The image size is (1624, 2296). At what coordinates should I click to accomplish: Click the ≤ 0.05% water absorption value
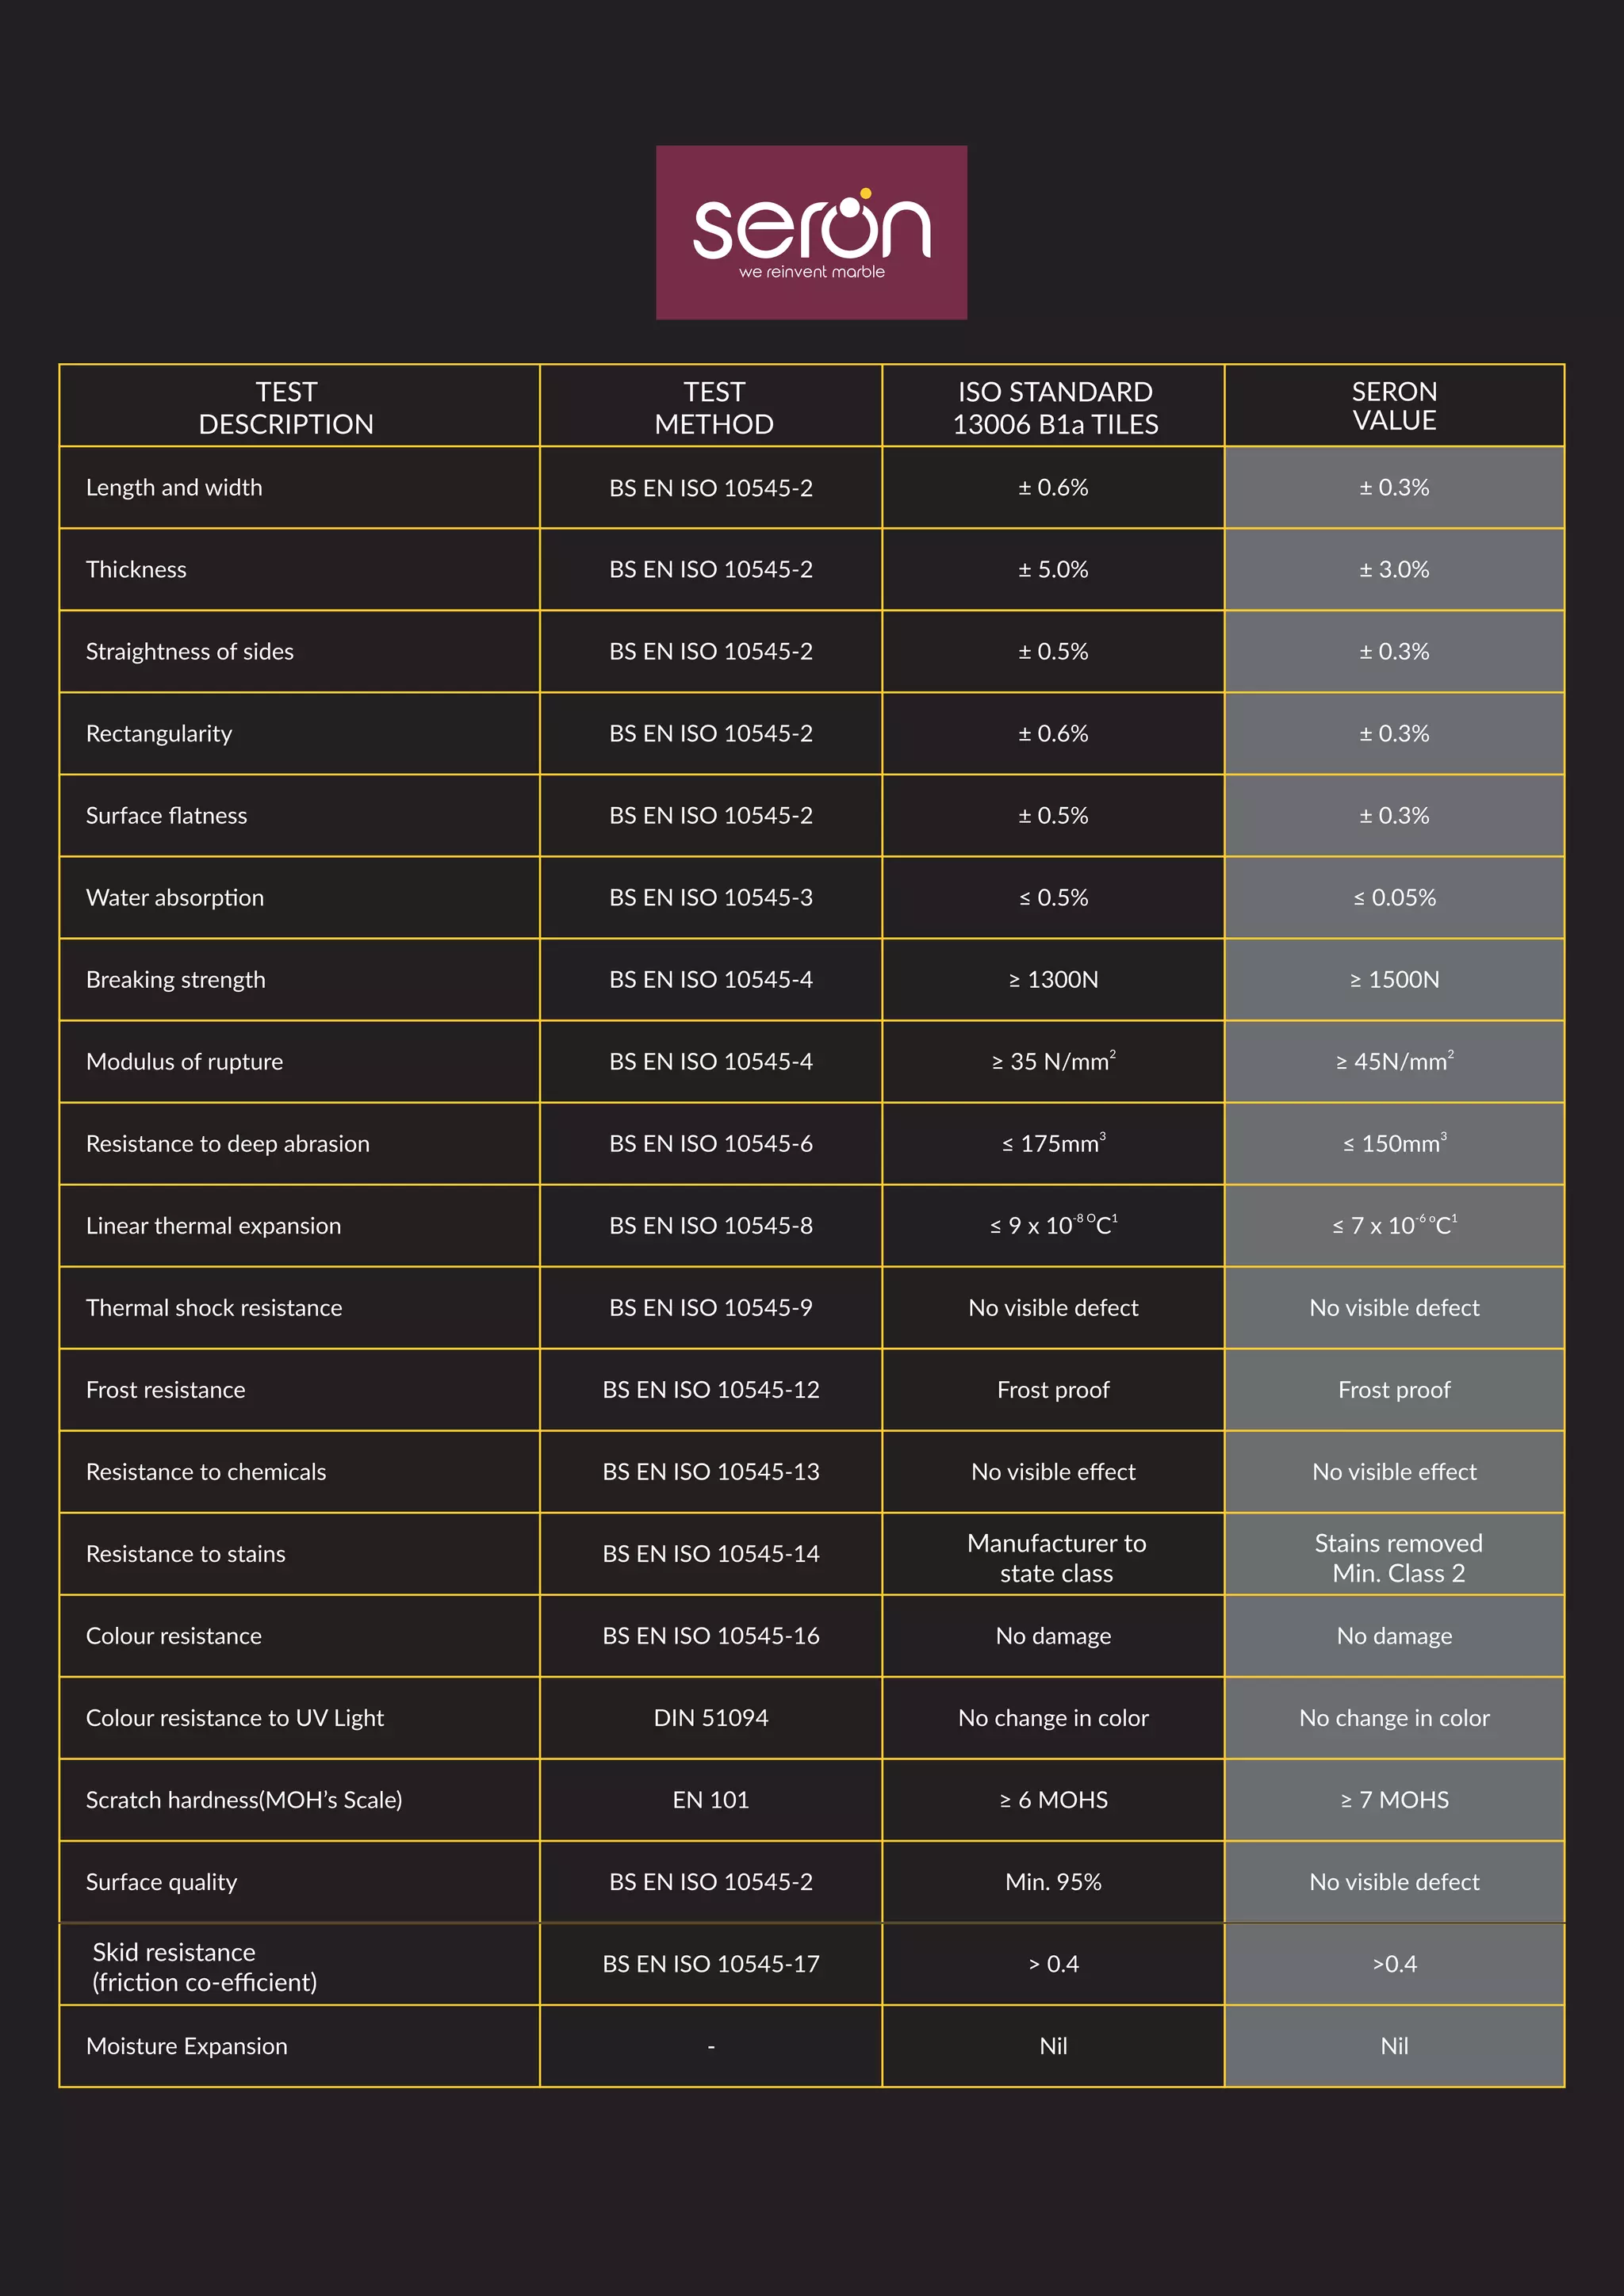point(1394,897)
